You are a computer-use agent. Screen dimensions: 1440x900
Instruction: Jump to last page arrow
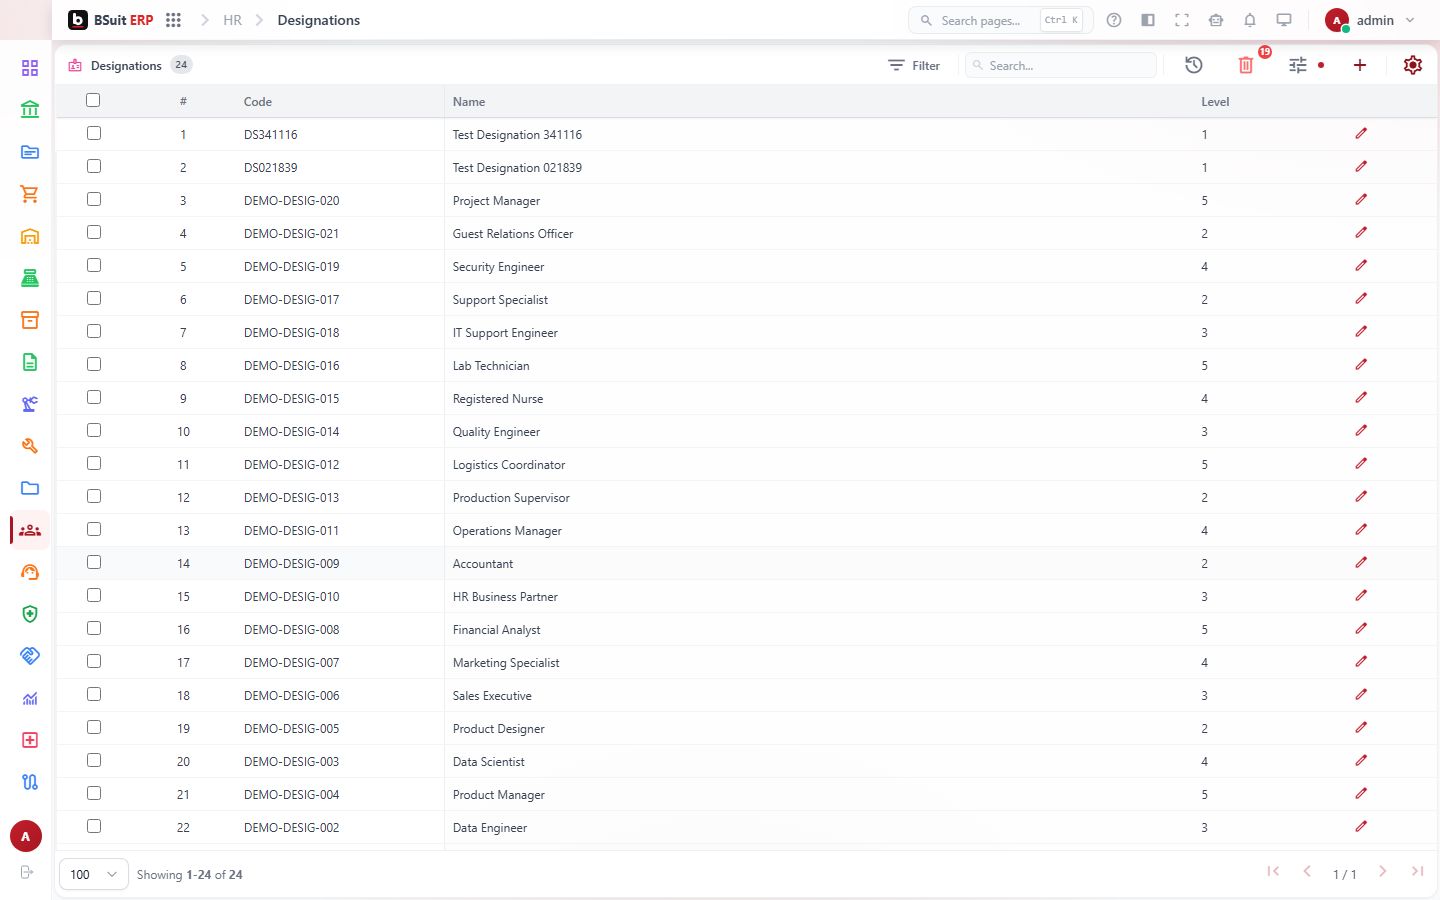click(x=1417, y=872)
